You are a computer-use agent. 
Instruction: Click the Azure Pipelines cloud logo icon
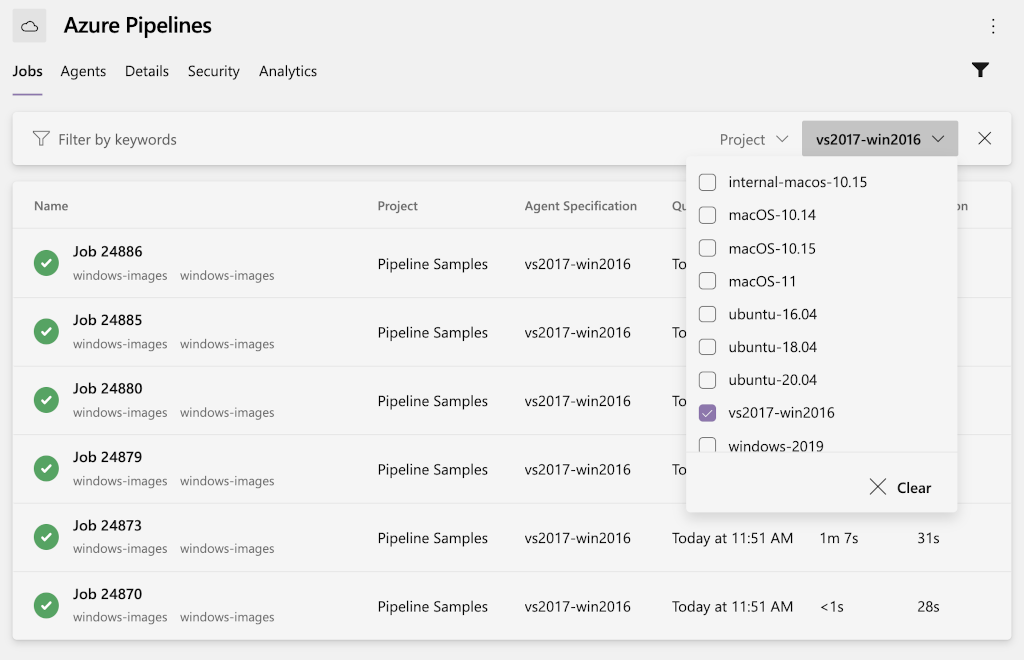click(28, 25)
